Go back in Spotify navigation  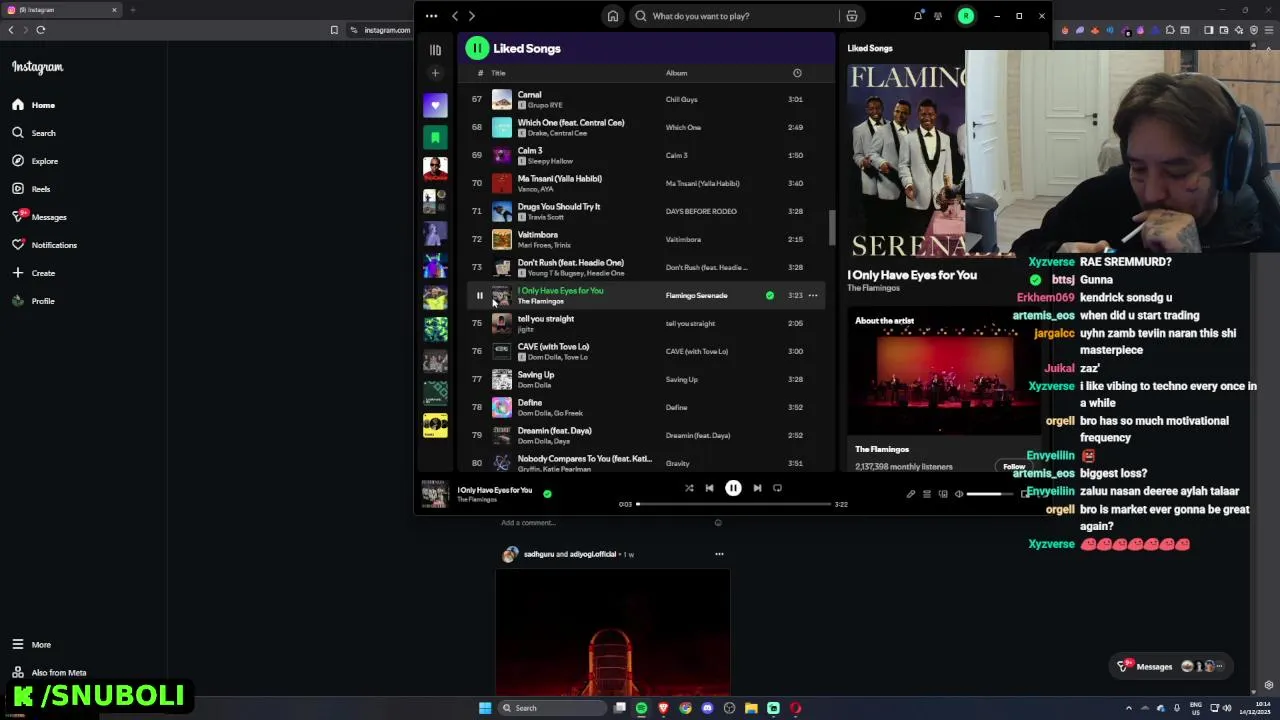tap(455, 16)
